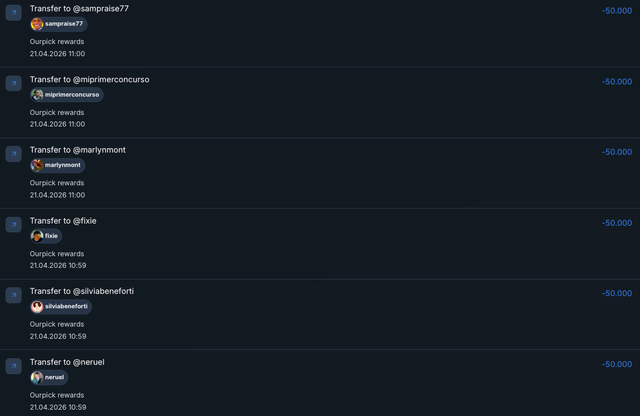The width and height of the screenshot is (640, 416).
Task: Click the silviabeneforti avatar image
Action: pos(37,307)
